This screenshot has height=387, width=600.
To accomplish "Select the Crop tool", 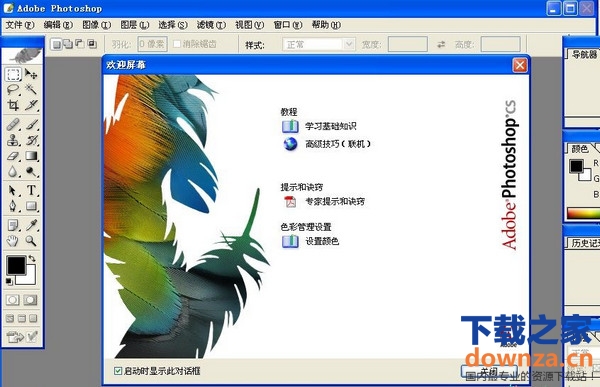I will [x=13, y=105].
